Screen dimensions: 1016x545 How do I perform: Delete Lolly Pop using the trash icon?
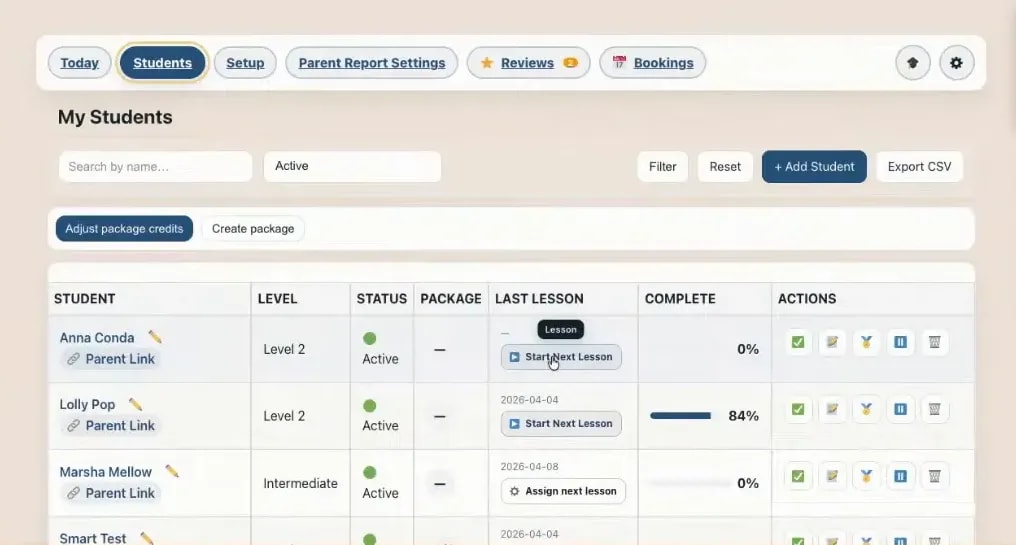click(x=934, y=410)
